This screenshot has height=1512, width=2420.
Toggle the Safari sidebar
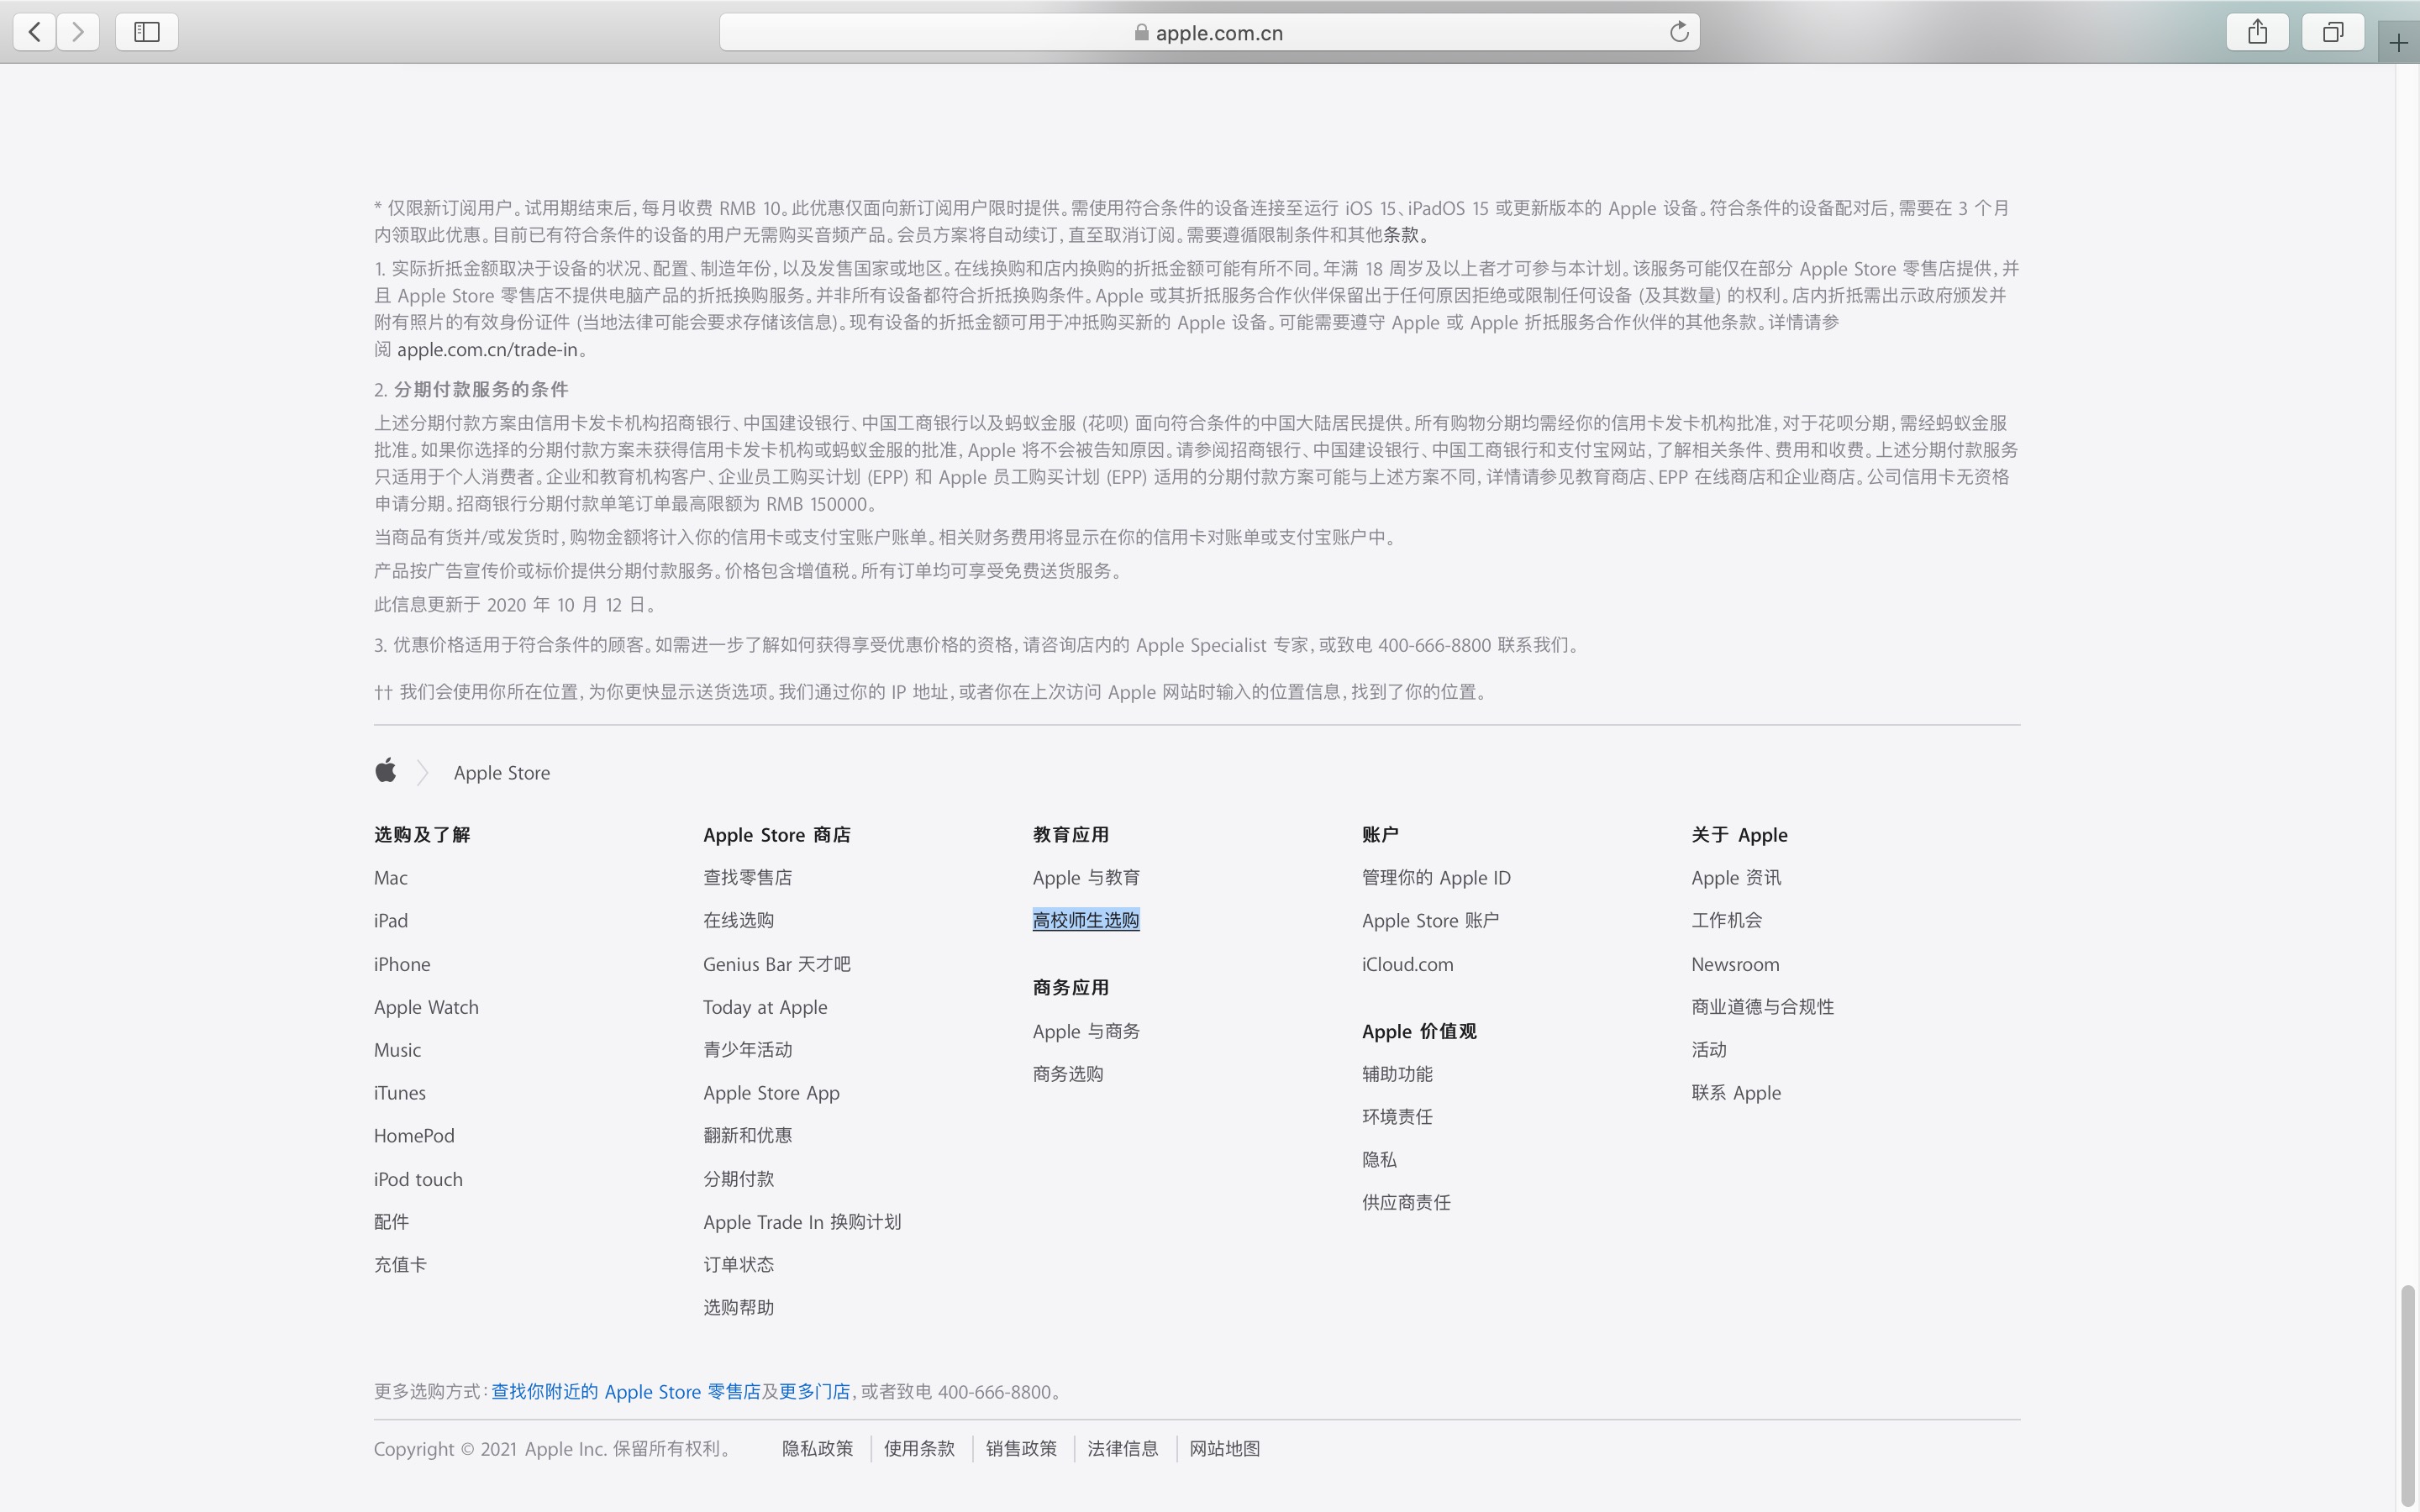(146, 31)
